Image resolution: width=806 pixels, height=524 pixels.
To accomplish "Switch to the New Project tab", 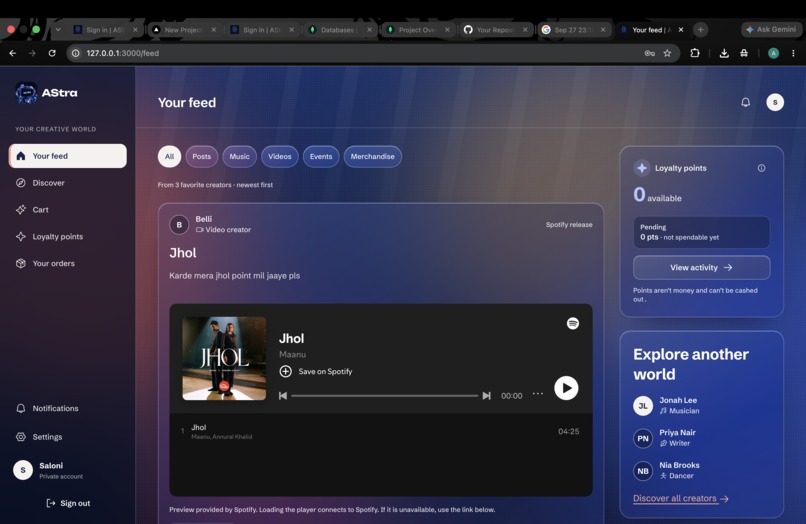I will coord(185,30).
